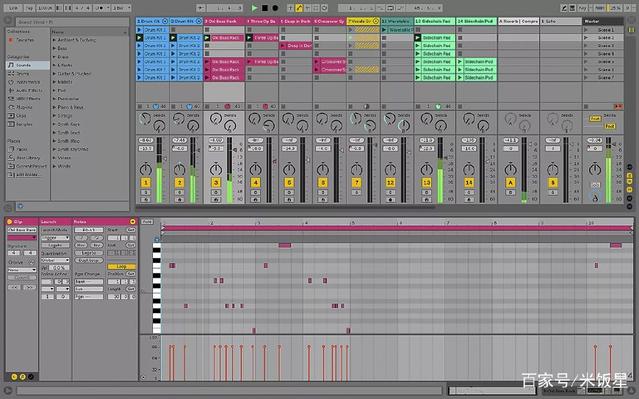Screen dimensions: 639x399
Task: Open User Library in Places
Action: (28, 158)
